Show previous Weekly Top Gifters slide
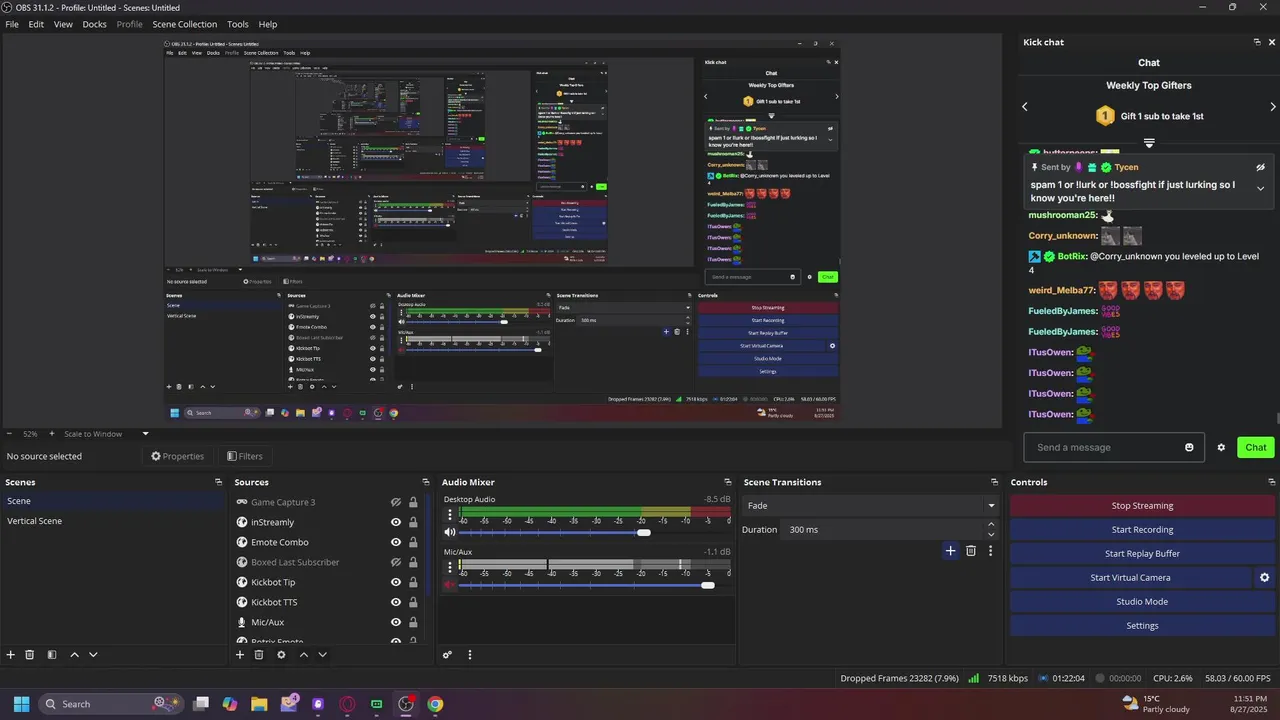This screenshot has width=1280, height=720. click(1025, 107)
